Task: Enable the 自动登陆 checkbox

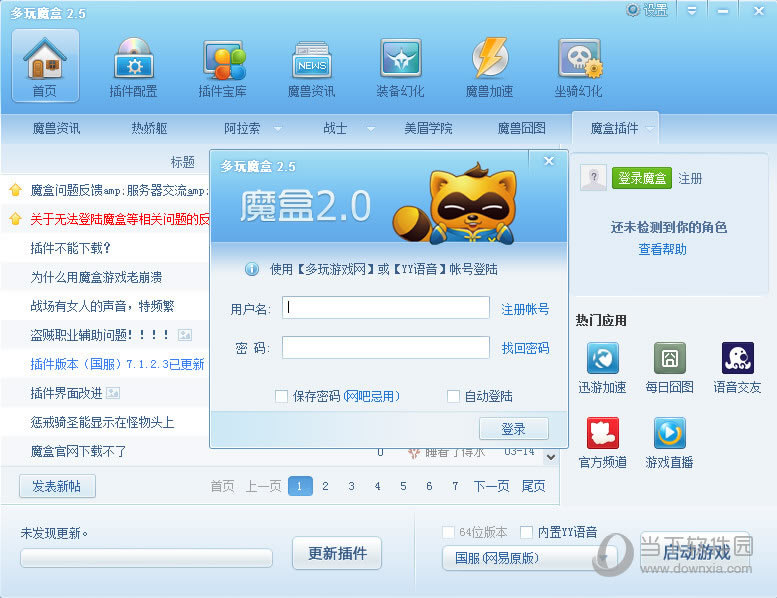Action: (x=453, y=396)
